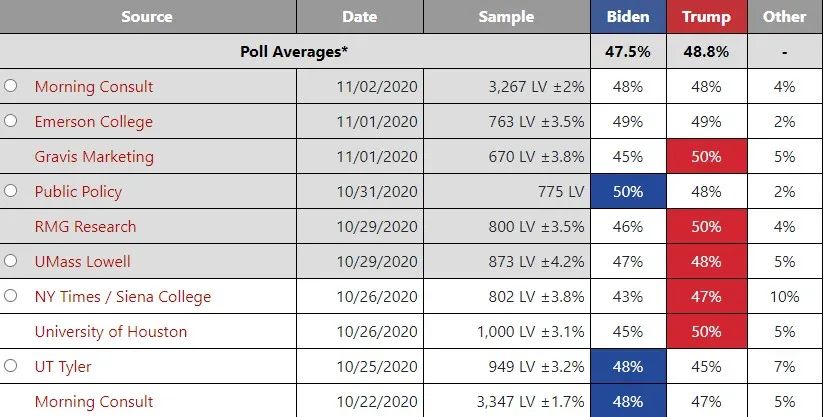Screen dimensions: 824x417
Task: Click the Date column header
Action: click(360, 17)
